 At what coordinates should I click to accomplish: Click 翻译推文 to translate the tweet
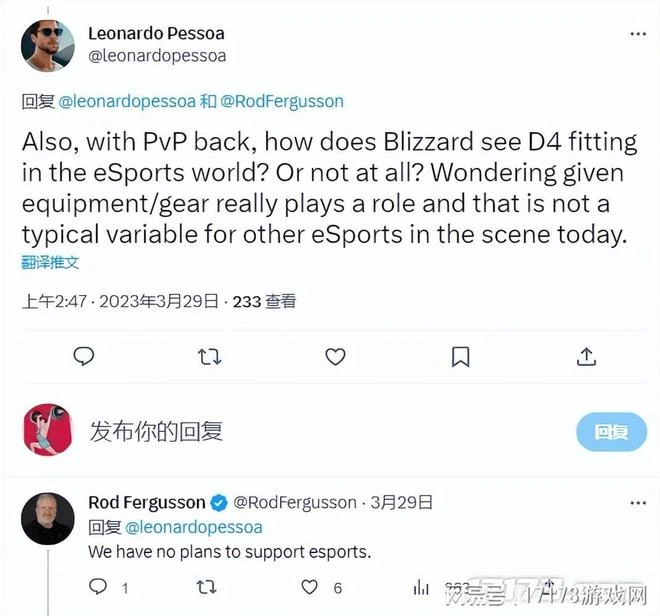[x=50, y=262]
